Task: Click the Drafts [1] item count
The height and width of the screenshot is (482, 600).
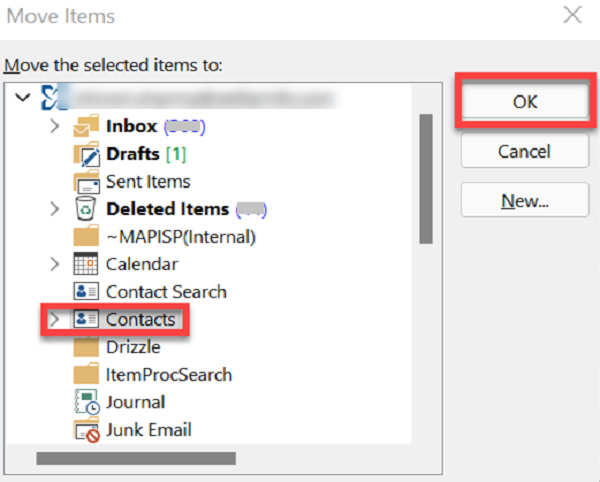Action: tap(176, 154)
